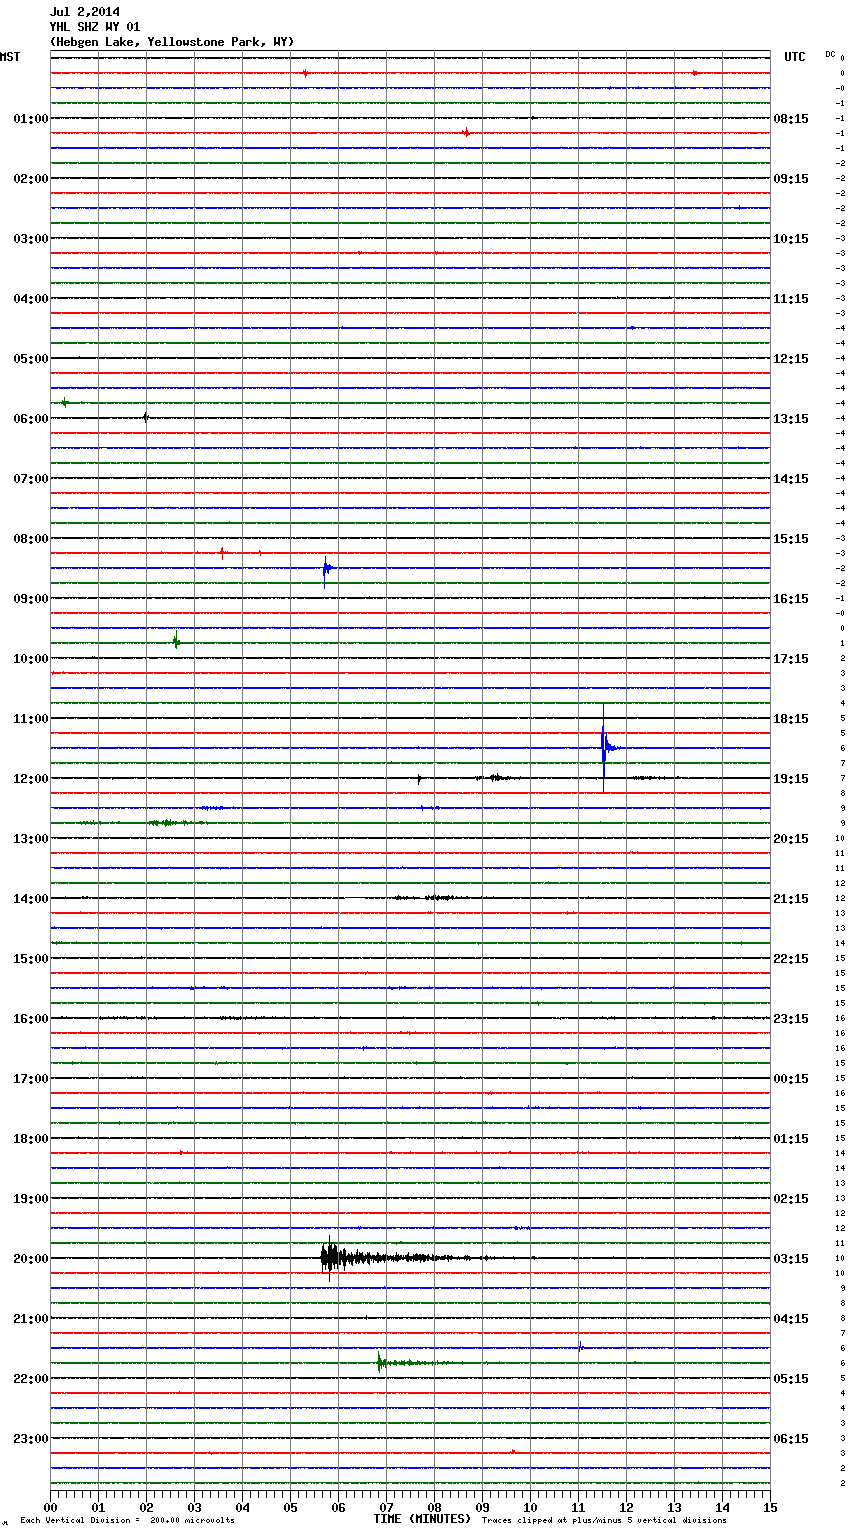Image resolution: width=850 pixels, height=1534 pixels.
Task: Select the 20:00 MST time label
Action: click(x=31, y=1258)
